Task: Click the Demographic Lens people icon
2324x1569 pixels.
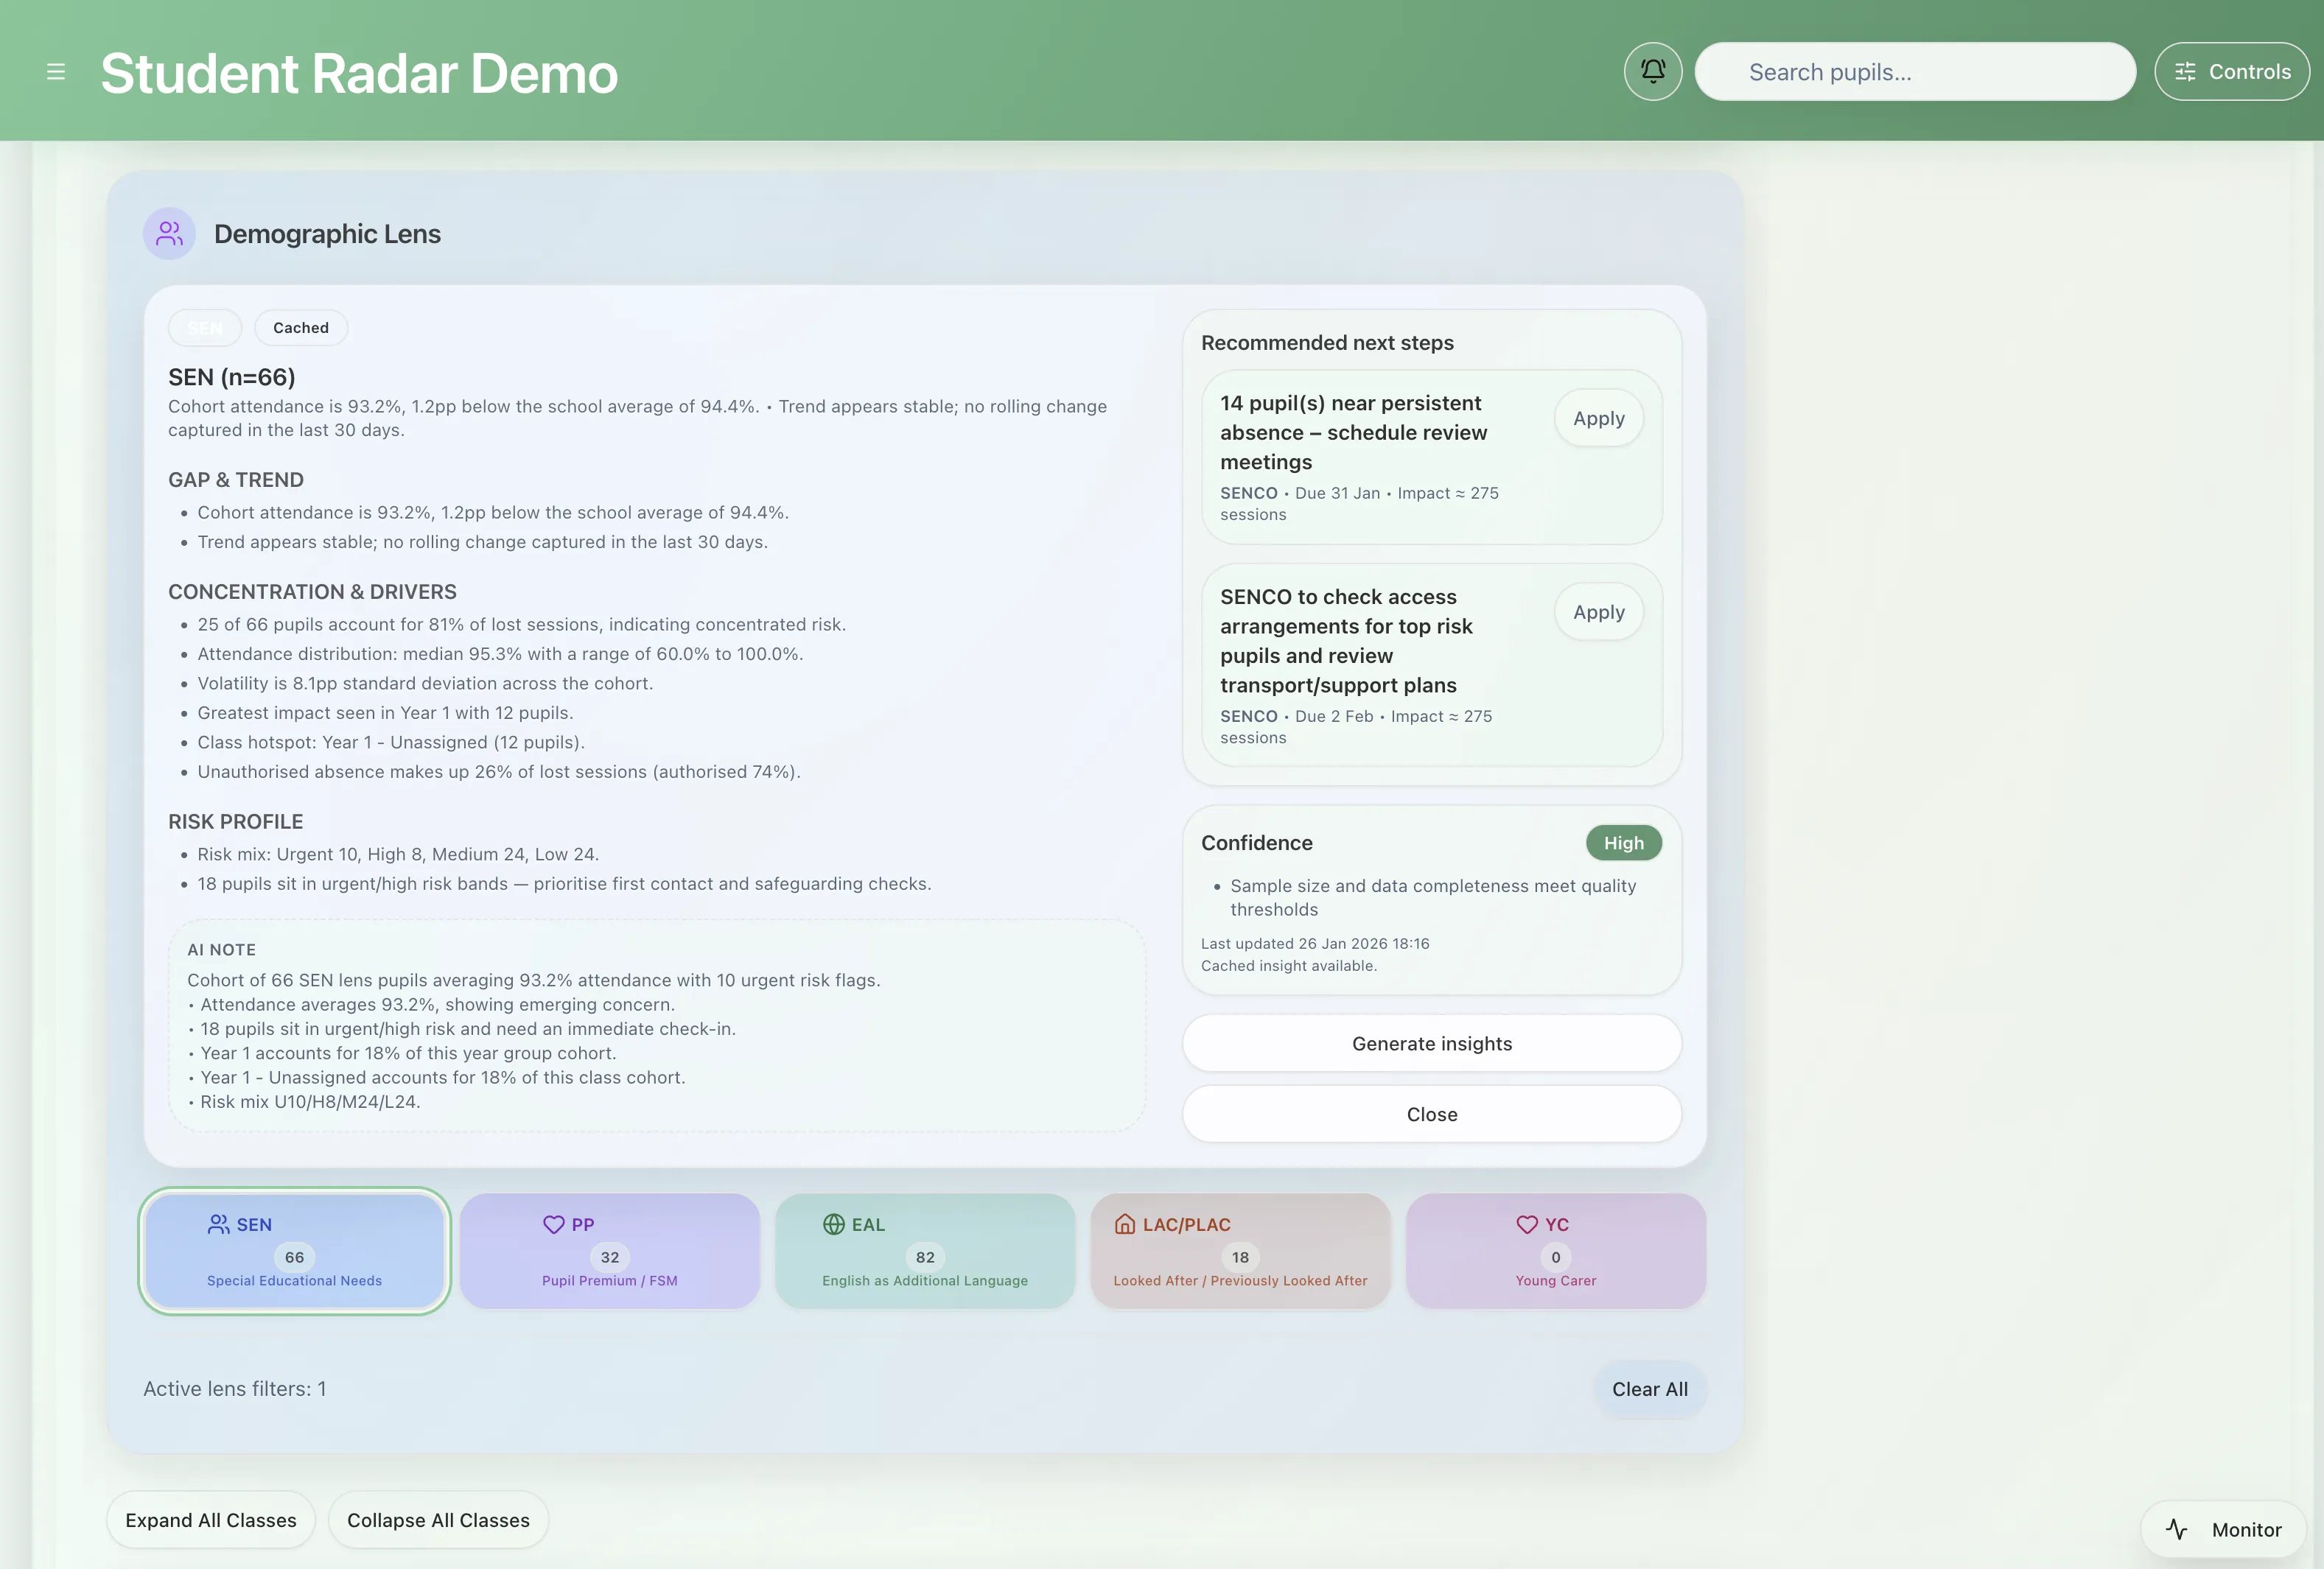Action: click(x=169, y=234)
